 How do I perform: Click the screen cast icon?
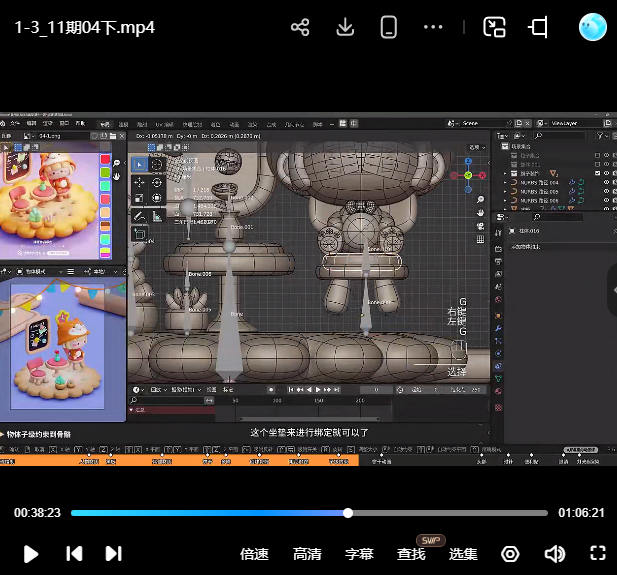[x=494, y=27]
